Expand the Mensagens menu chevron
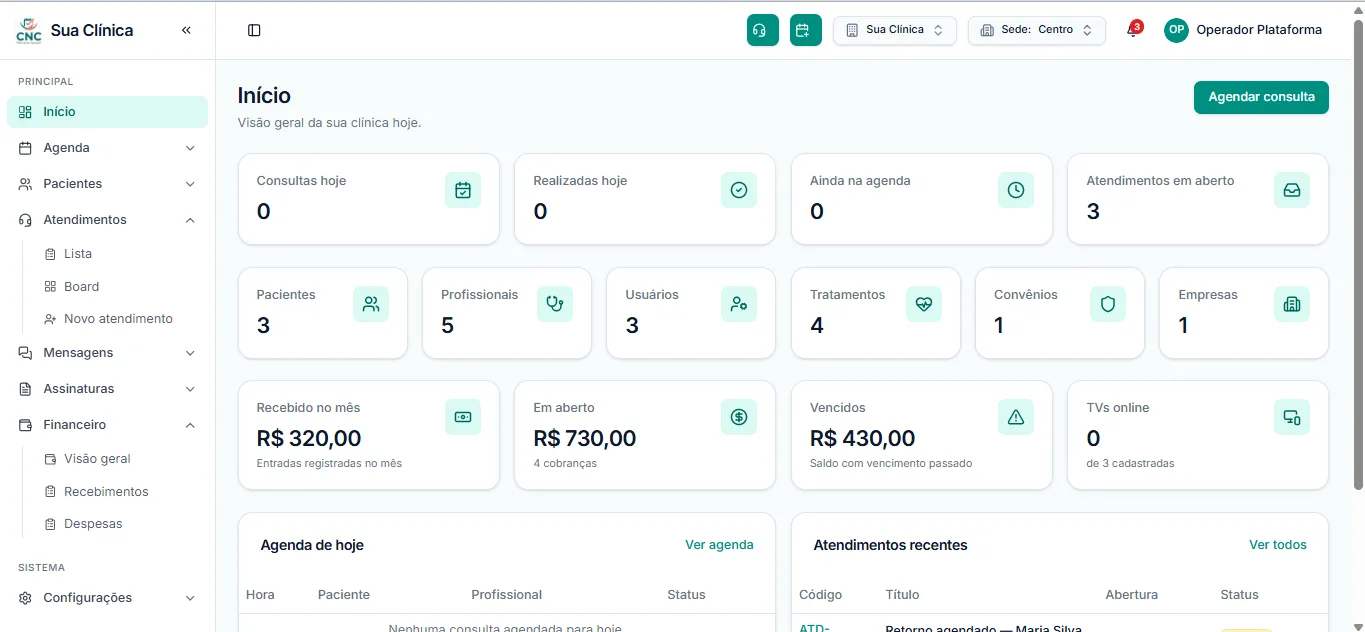 click(x=190, y=353)
